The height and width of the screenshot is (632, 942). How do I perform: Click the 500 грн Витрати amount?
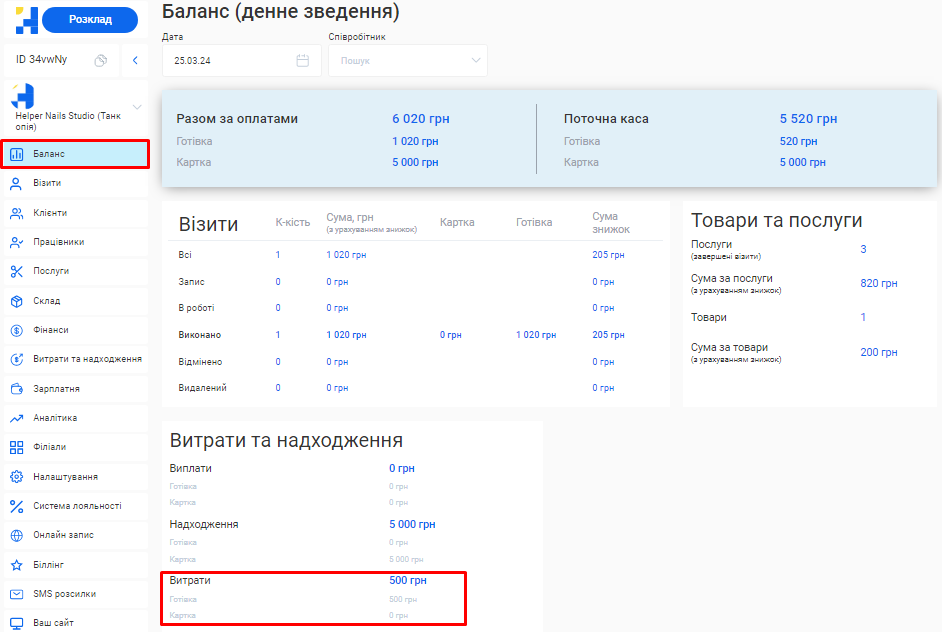pos(407,580)
